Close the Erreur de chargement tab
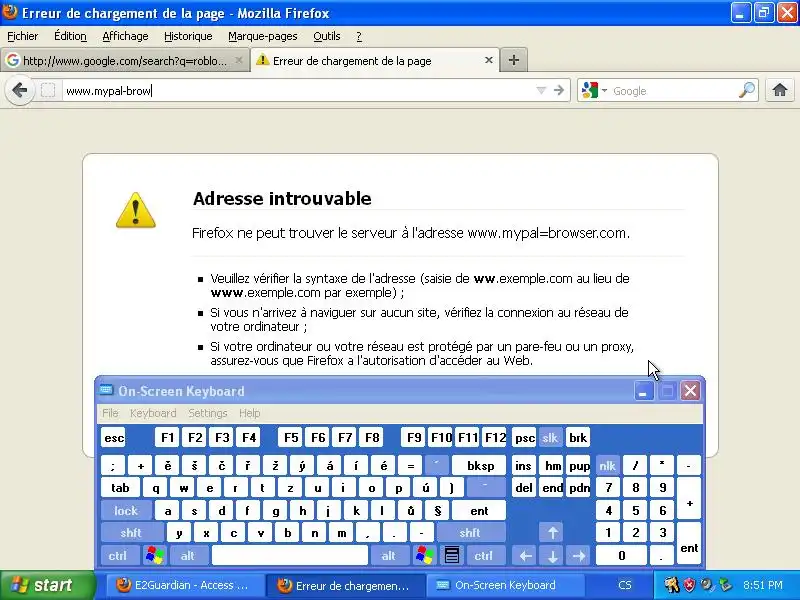 488,60
